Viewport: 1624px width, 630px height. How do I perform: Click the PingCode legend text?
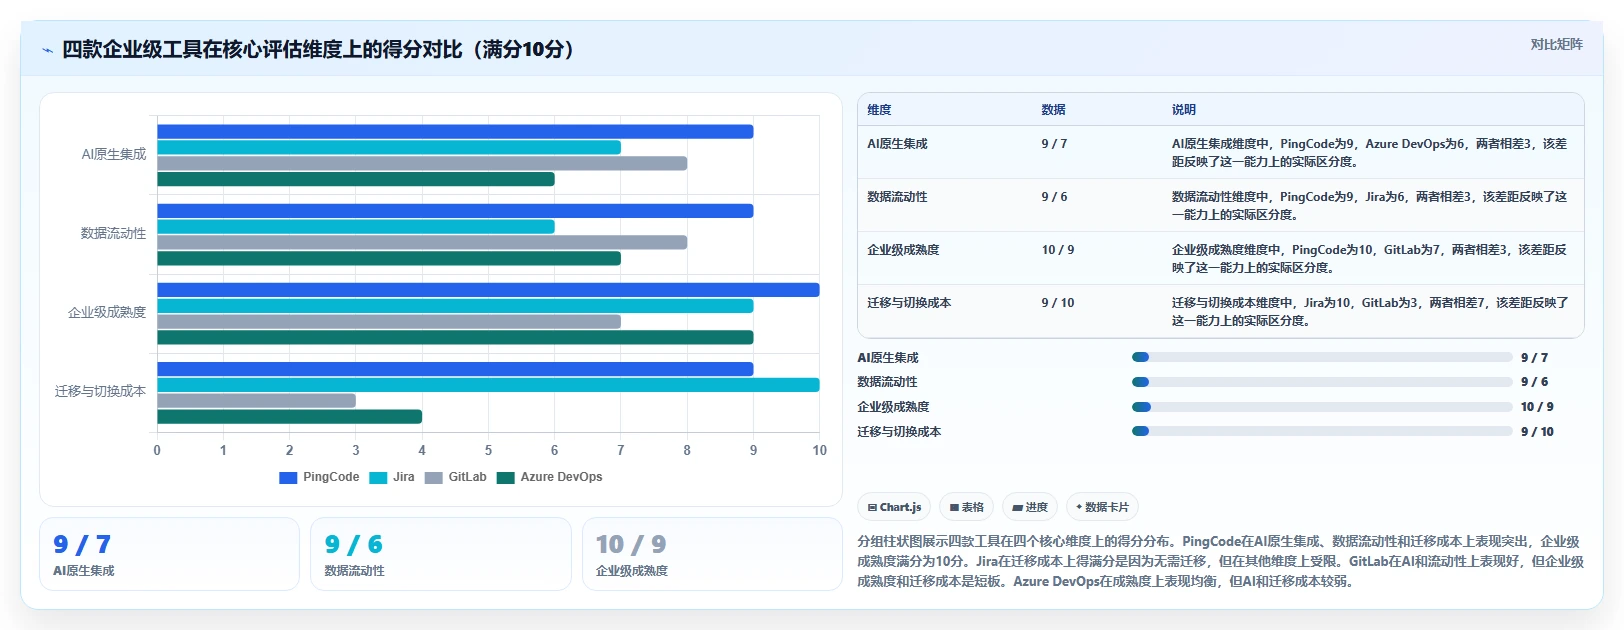[x=331, y=477]
